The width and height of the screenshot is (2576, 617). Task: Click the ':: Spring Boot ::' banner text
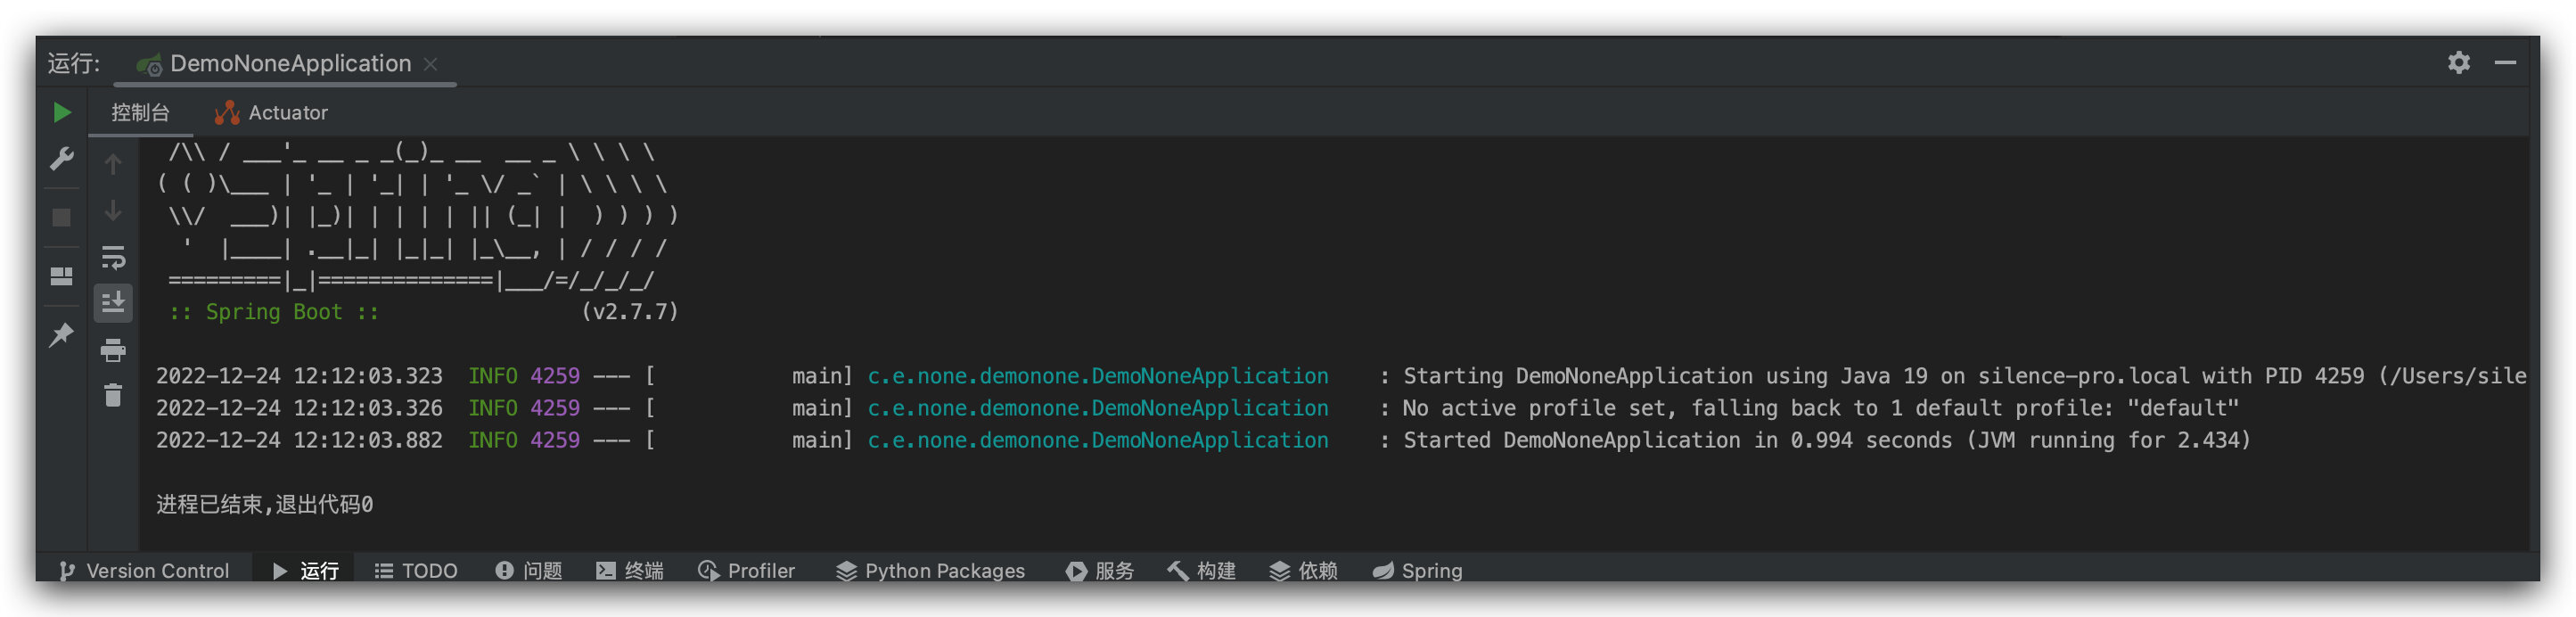(x=274, y=313)
